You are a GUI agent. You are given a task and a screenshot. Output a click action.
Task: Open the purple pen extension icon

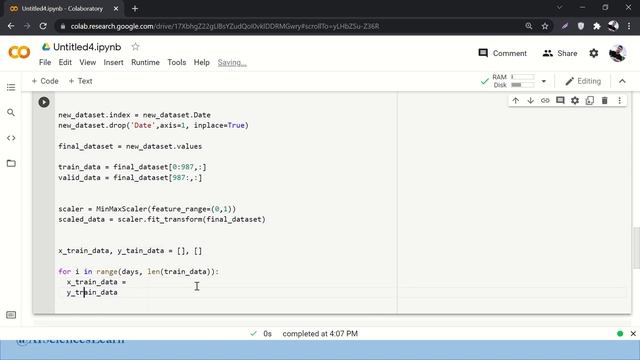point(565,26)
